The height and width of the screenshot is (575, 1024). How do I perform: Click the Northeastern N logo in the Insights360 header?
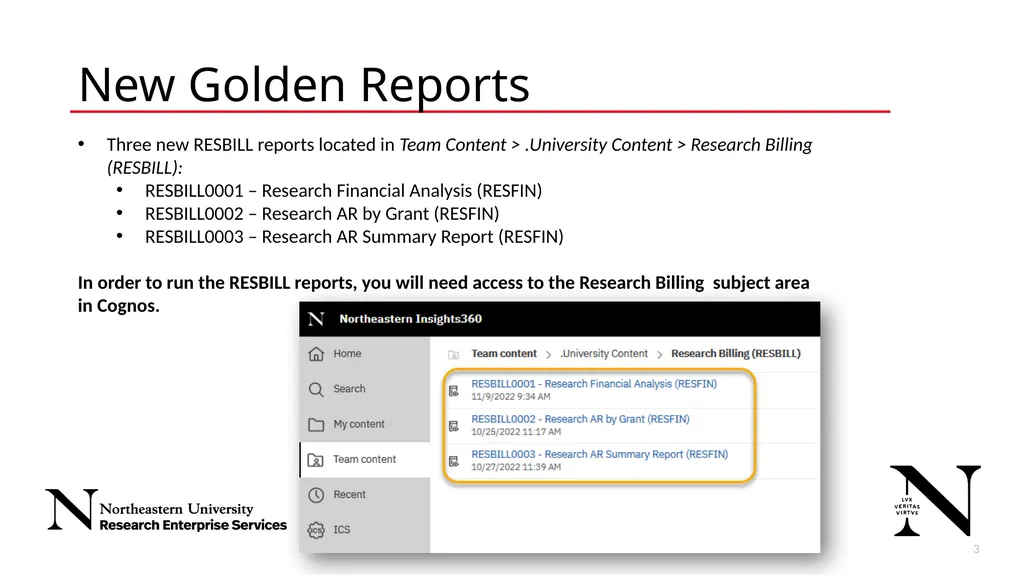tap(316, 319)
